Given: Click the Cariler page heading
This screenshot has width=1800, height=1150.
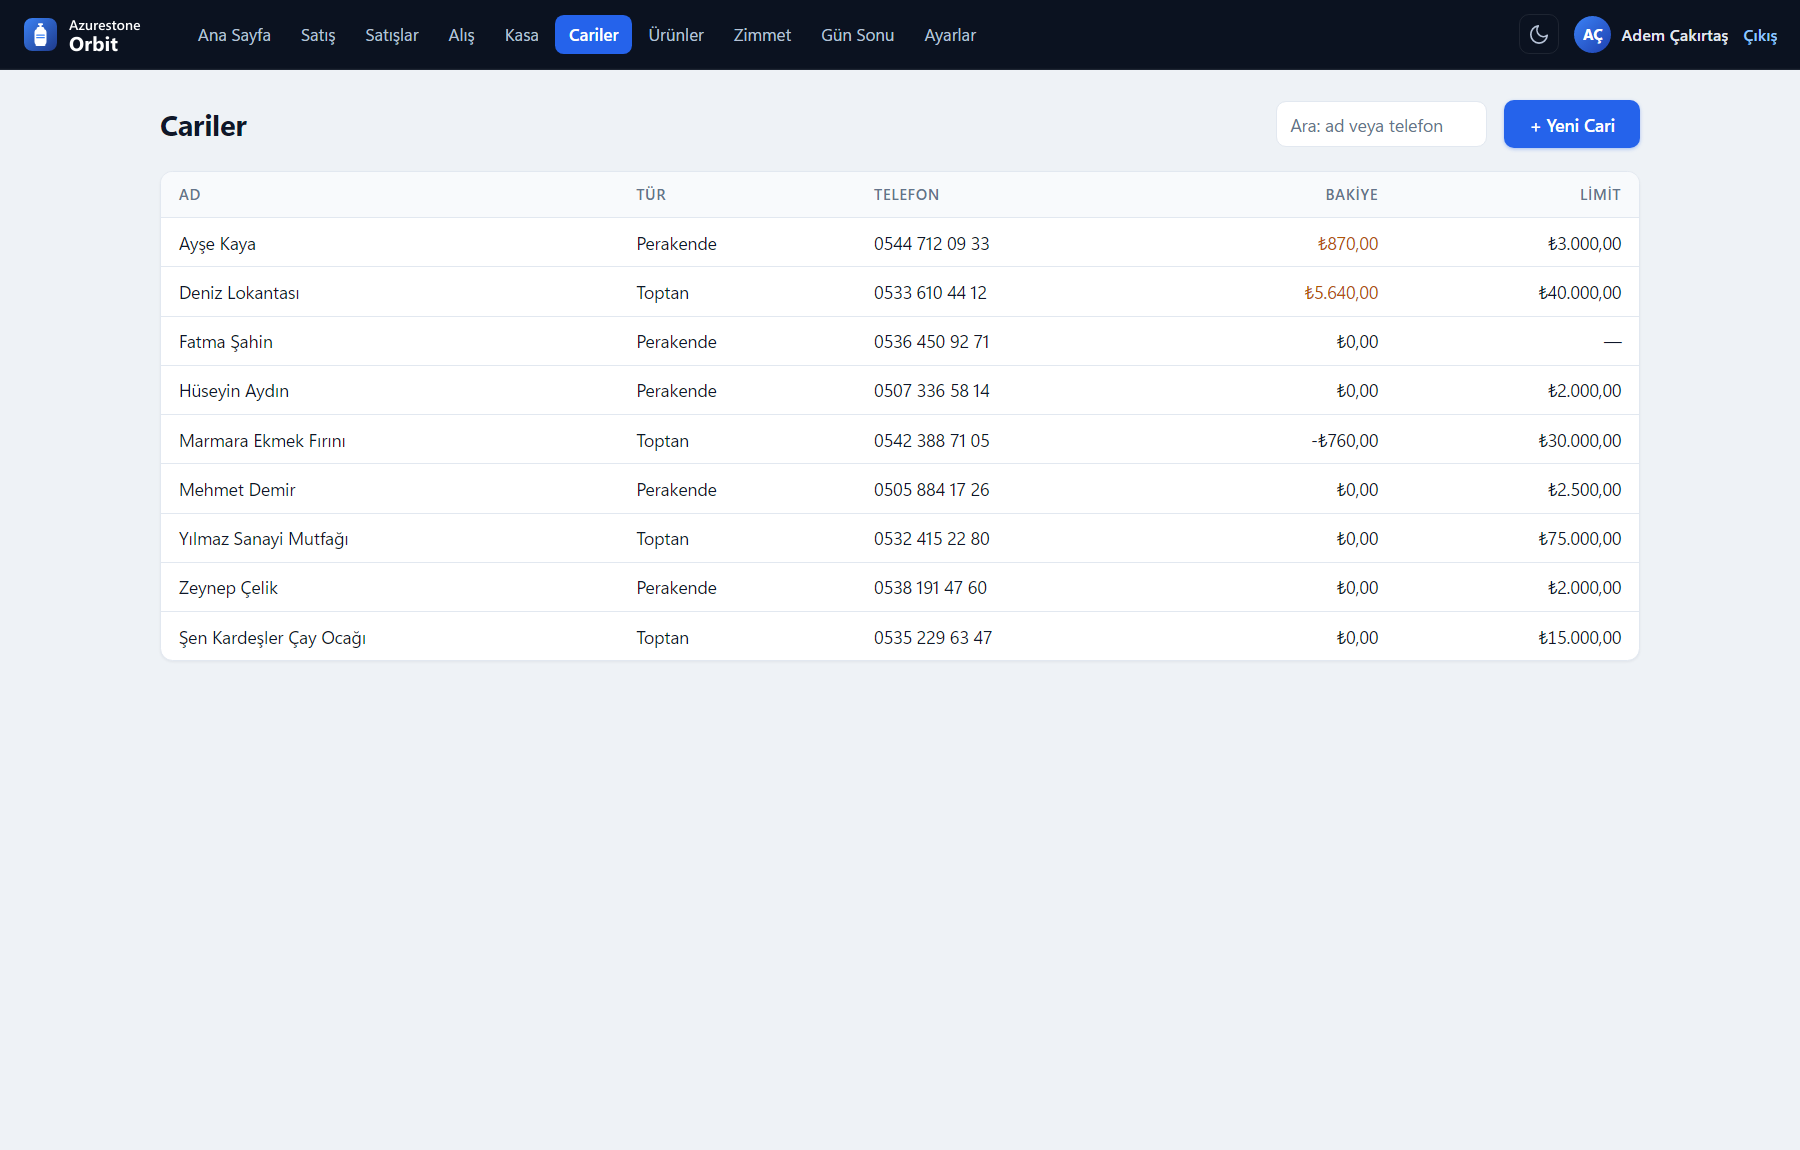Looking at the screenshot, I should [x=203, y=126].
